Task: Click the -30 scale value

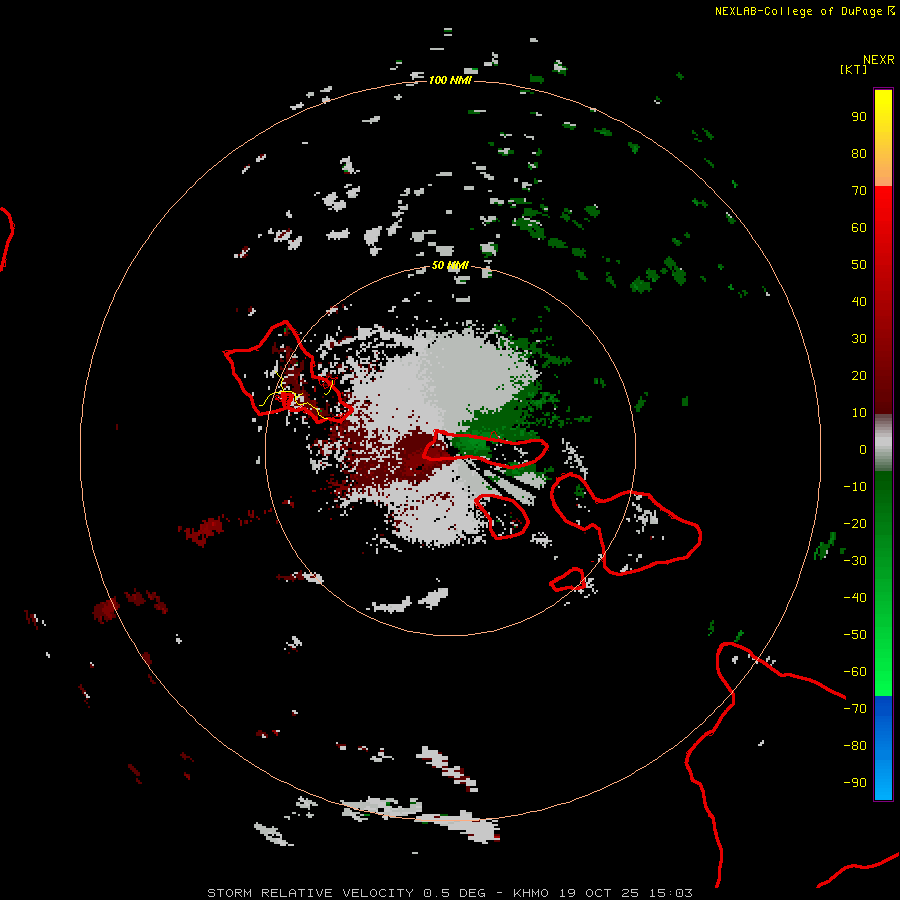Action: (x=855, y=561)
